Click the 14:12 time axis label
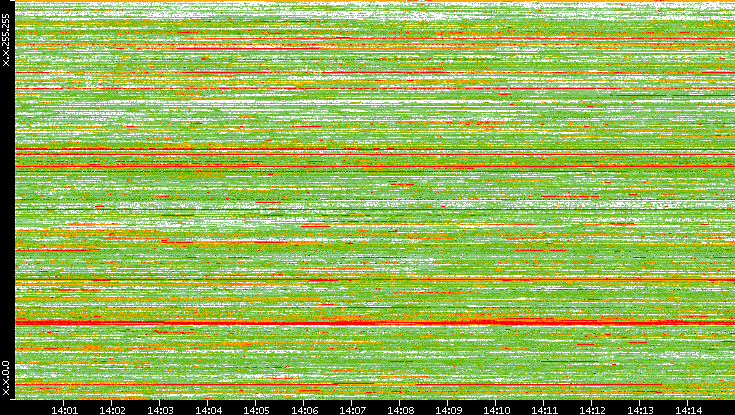 592,410
